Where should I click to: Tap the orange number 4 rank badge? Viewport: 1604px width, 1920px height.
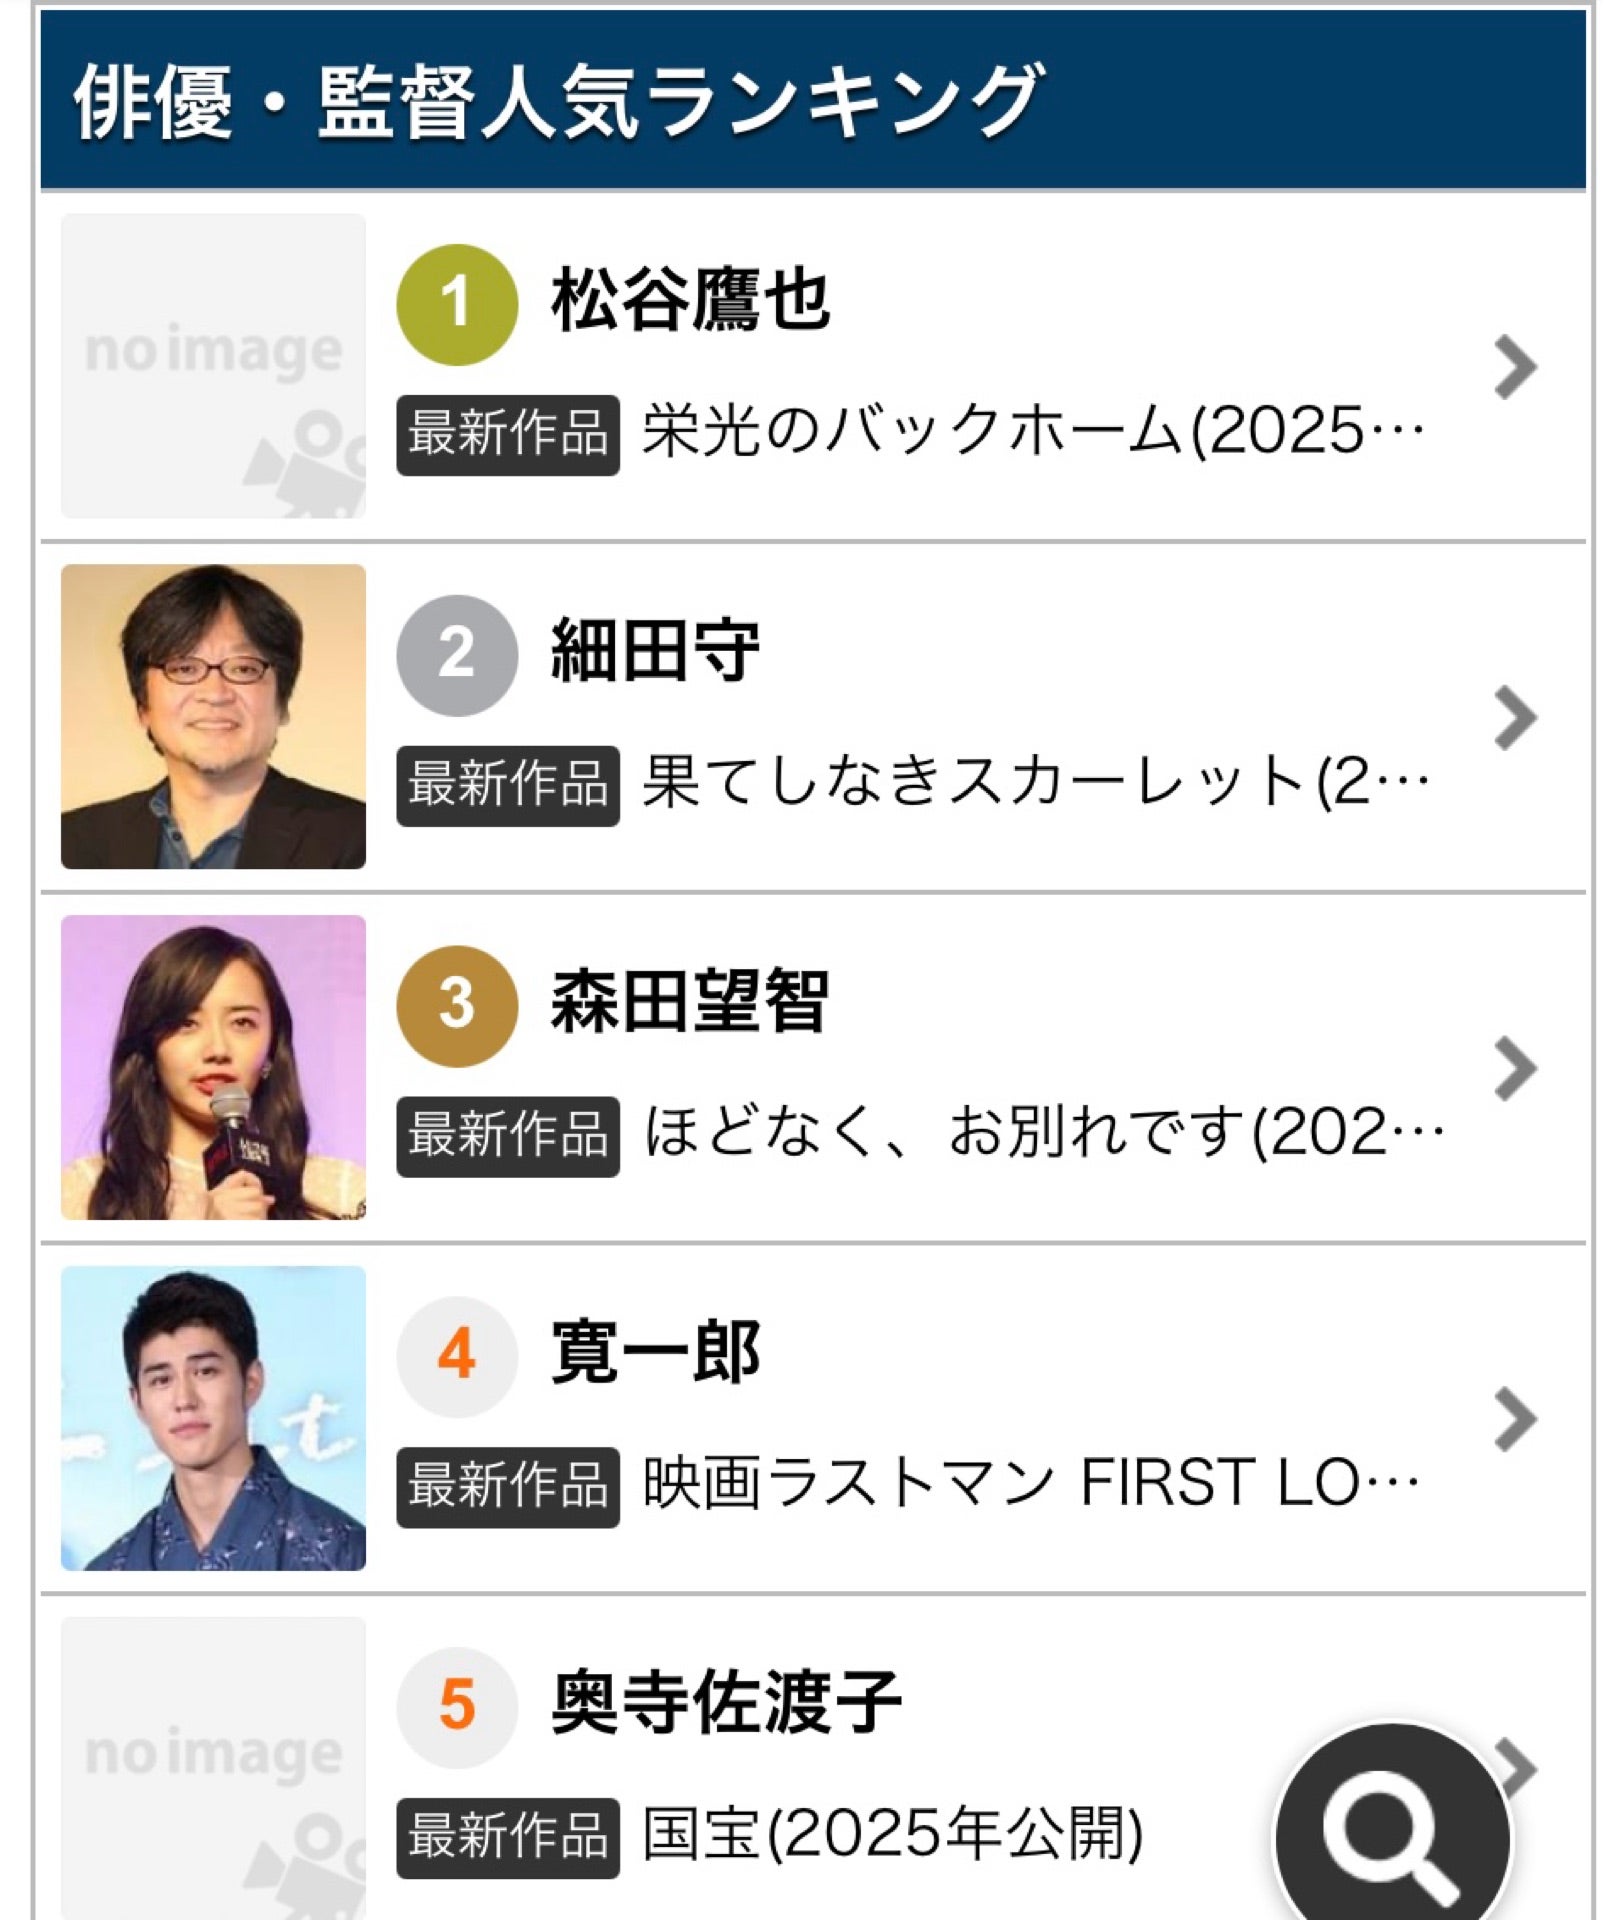[457, 1357]
